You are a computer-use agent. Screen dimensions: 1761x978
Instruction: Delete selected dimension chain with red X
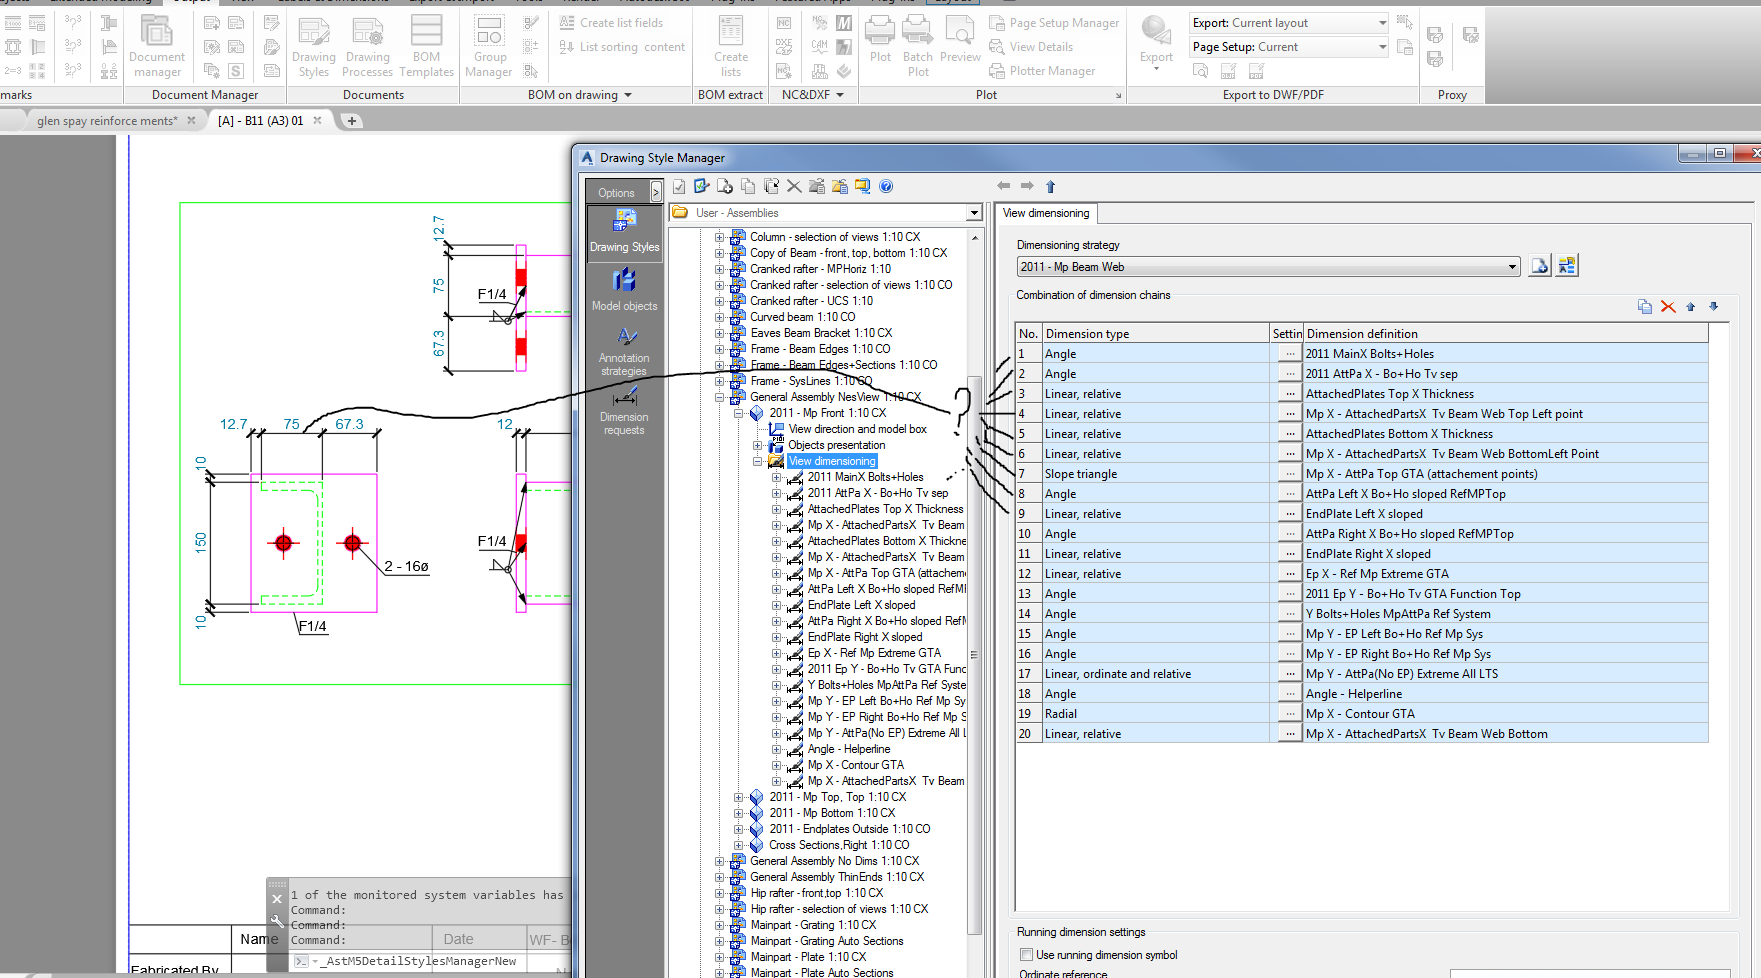[x=1667, y=306]
